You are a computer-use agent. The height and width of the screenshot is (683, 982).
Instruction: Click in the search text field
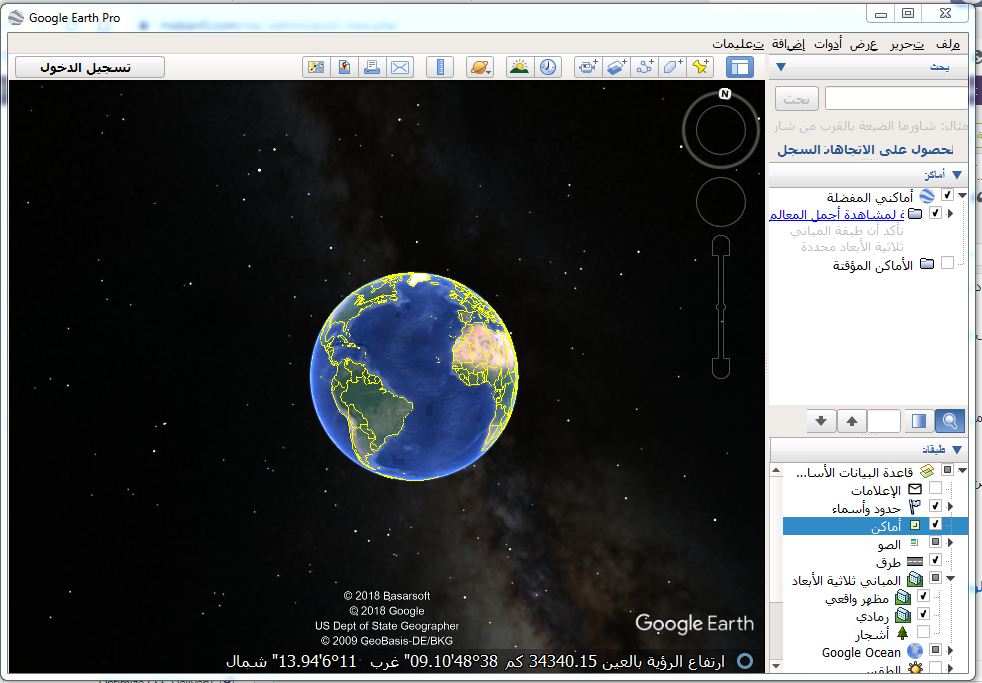(896, 99)
